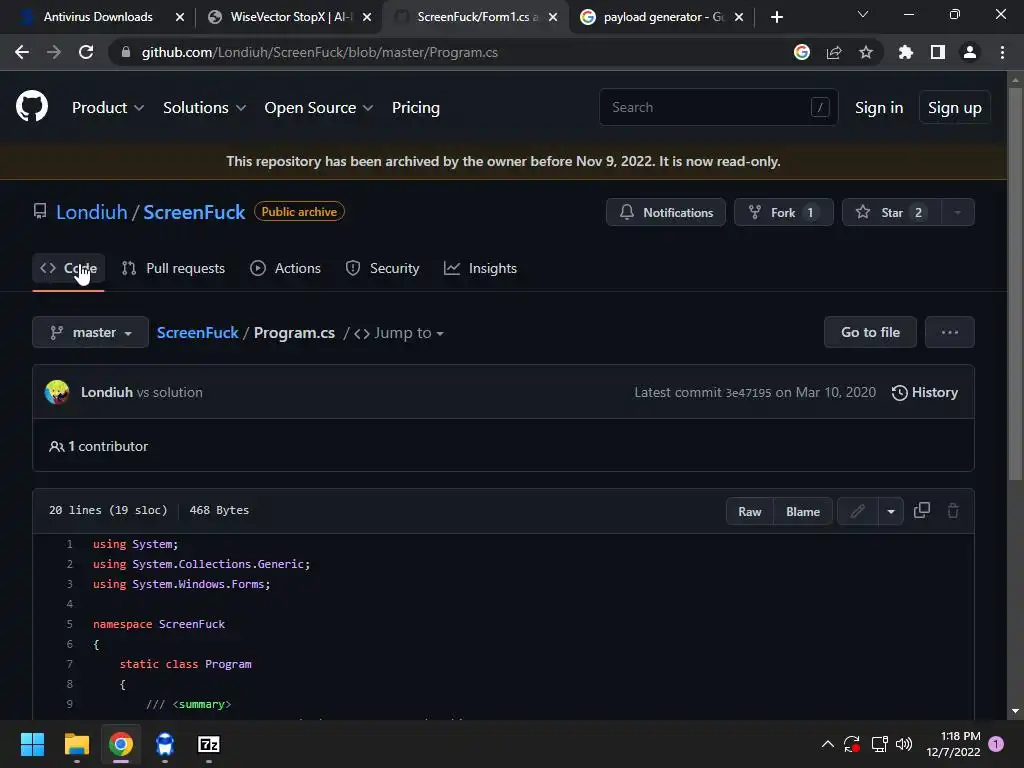The height and width of the screenshot is (768, 1024).
Task: Click the Sign up button
Action: [954, 107]
